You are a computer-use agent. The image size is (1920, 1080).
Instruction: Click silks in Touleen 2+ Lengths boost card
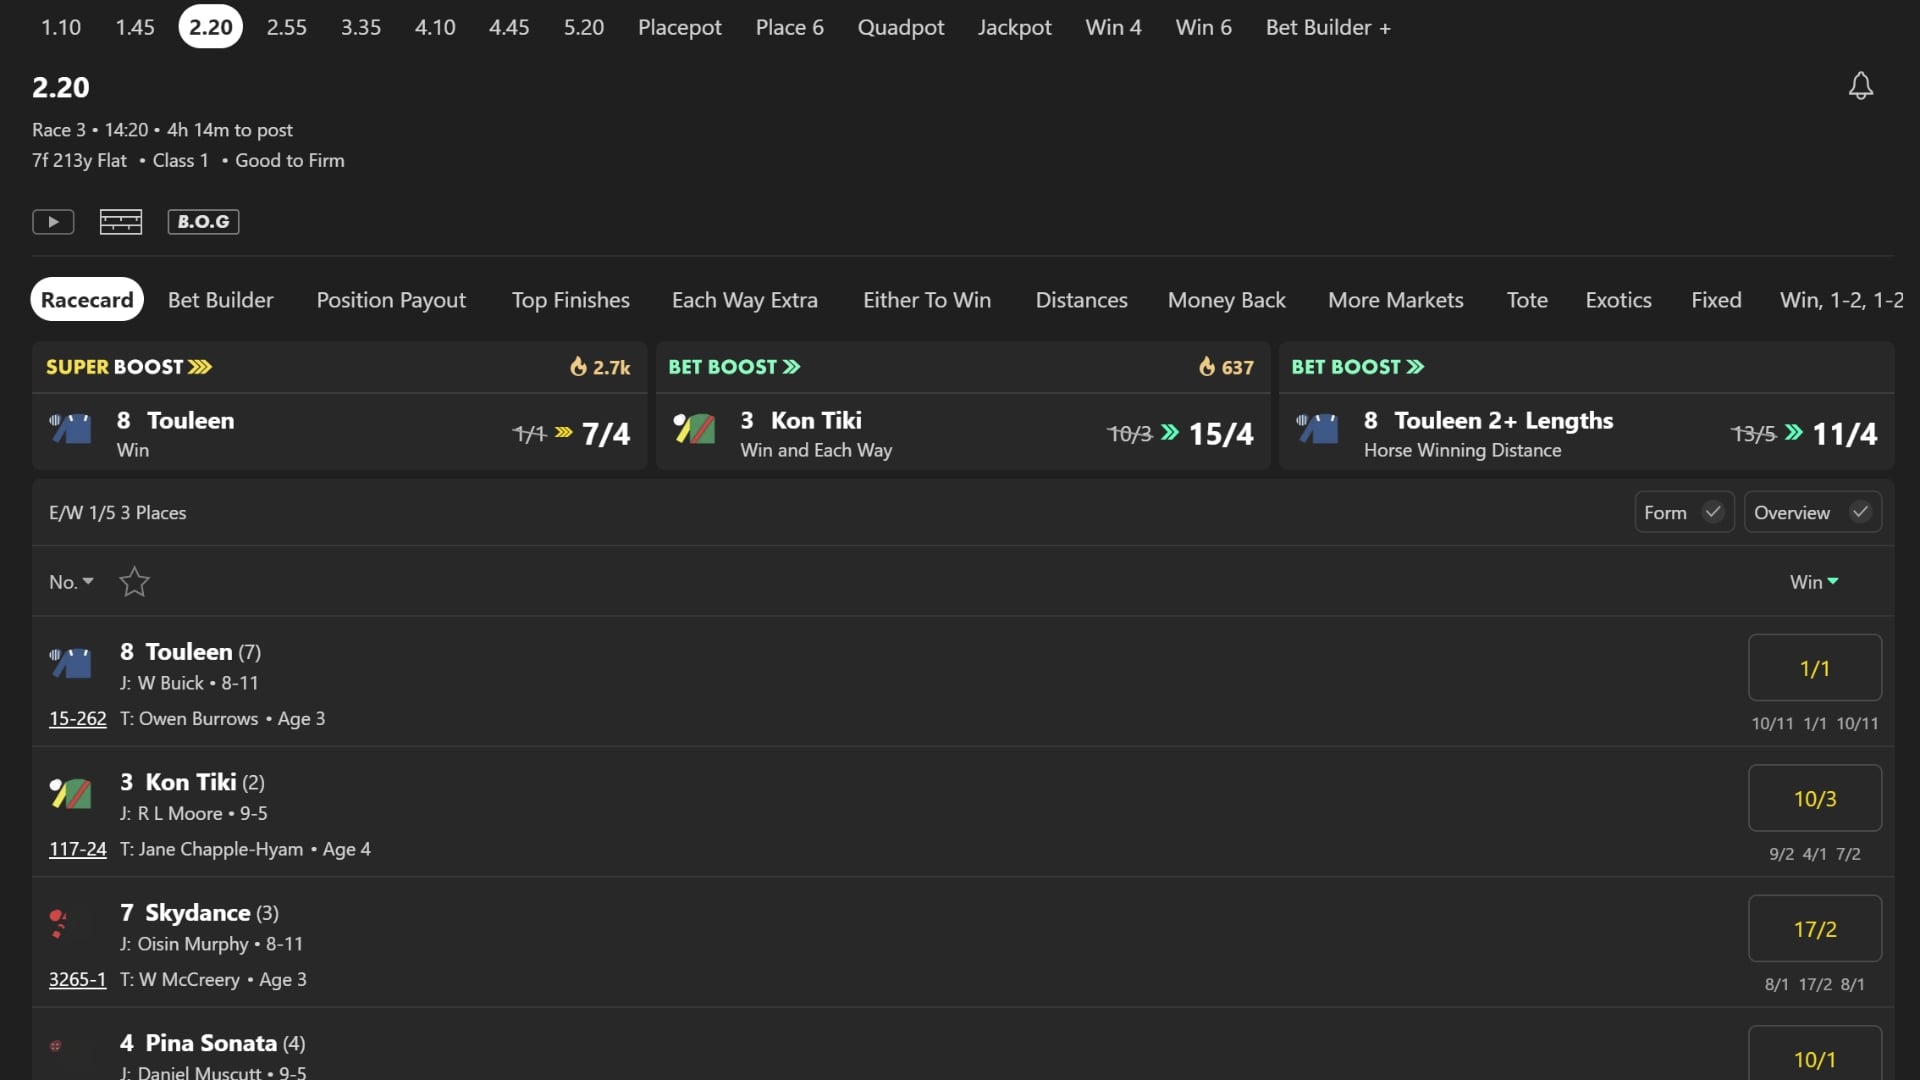coord(1318,428)
